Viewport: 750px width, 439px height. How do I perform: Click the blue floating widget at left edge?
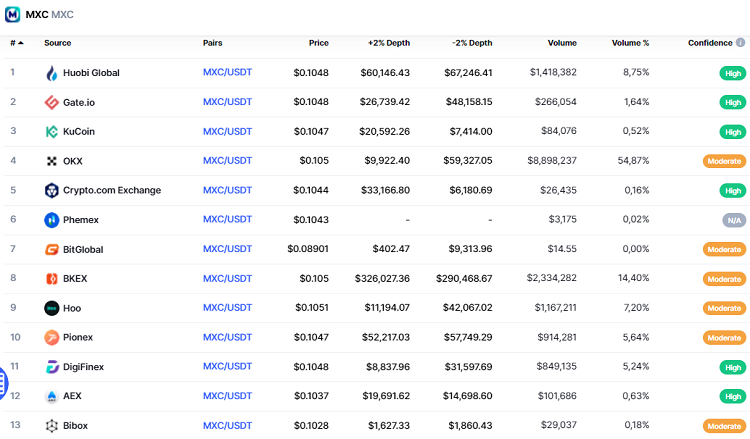click(3, 381)
